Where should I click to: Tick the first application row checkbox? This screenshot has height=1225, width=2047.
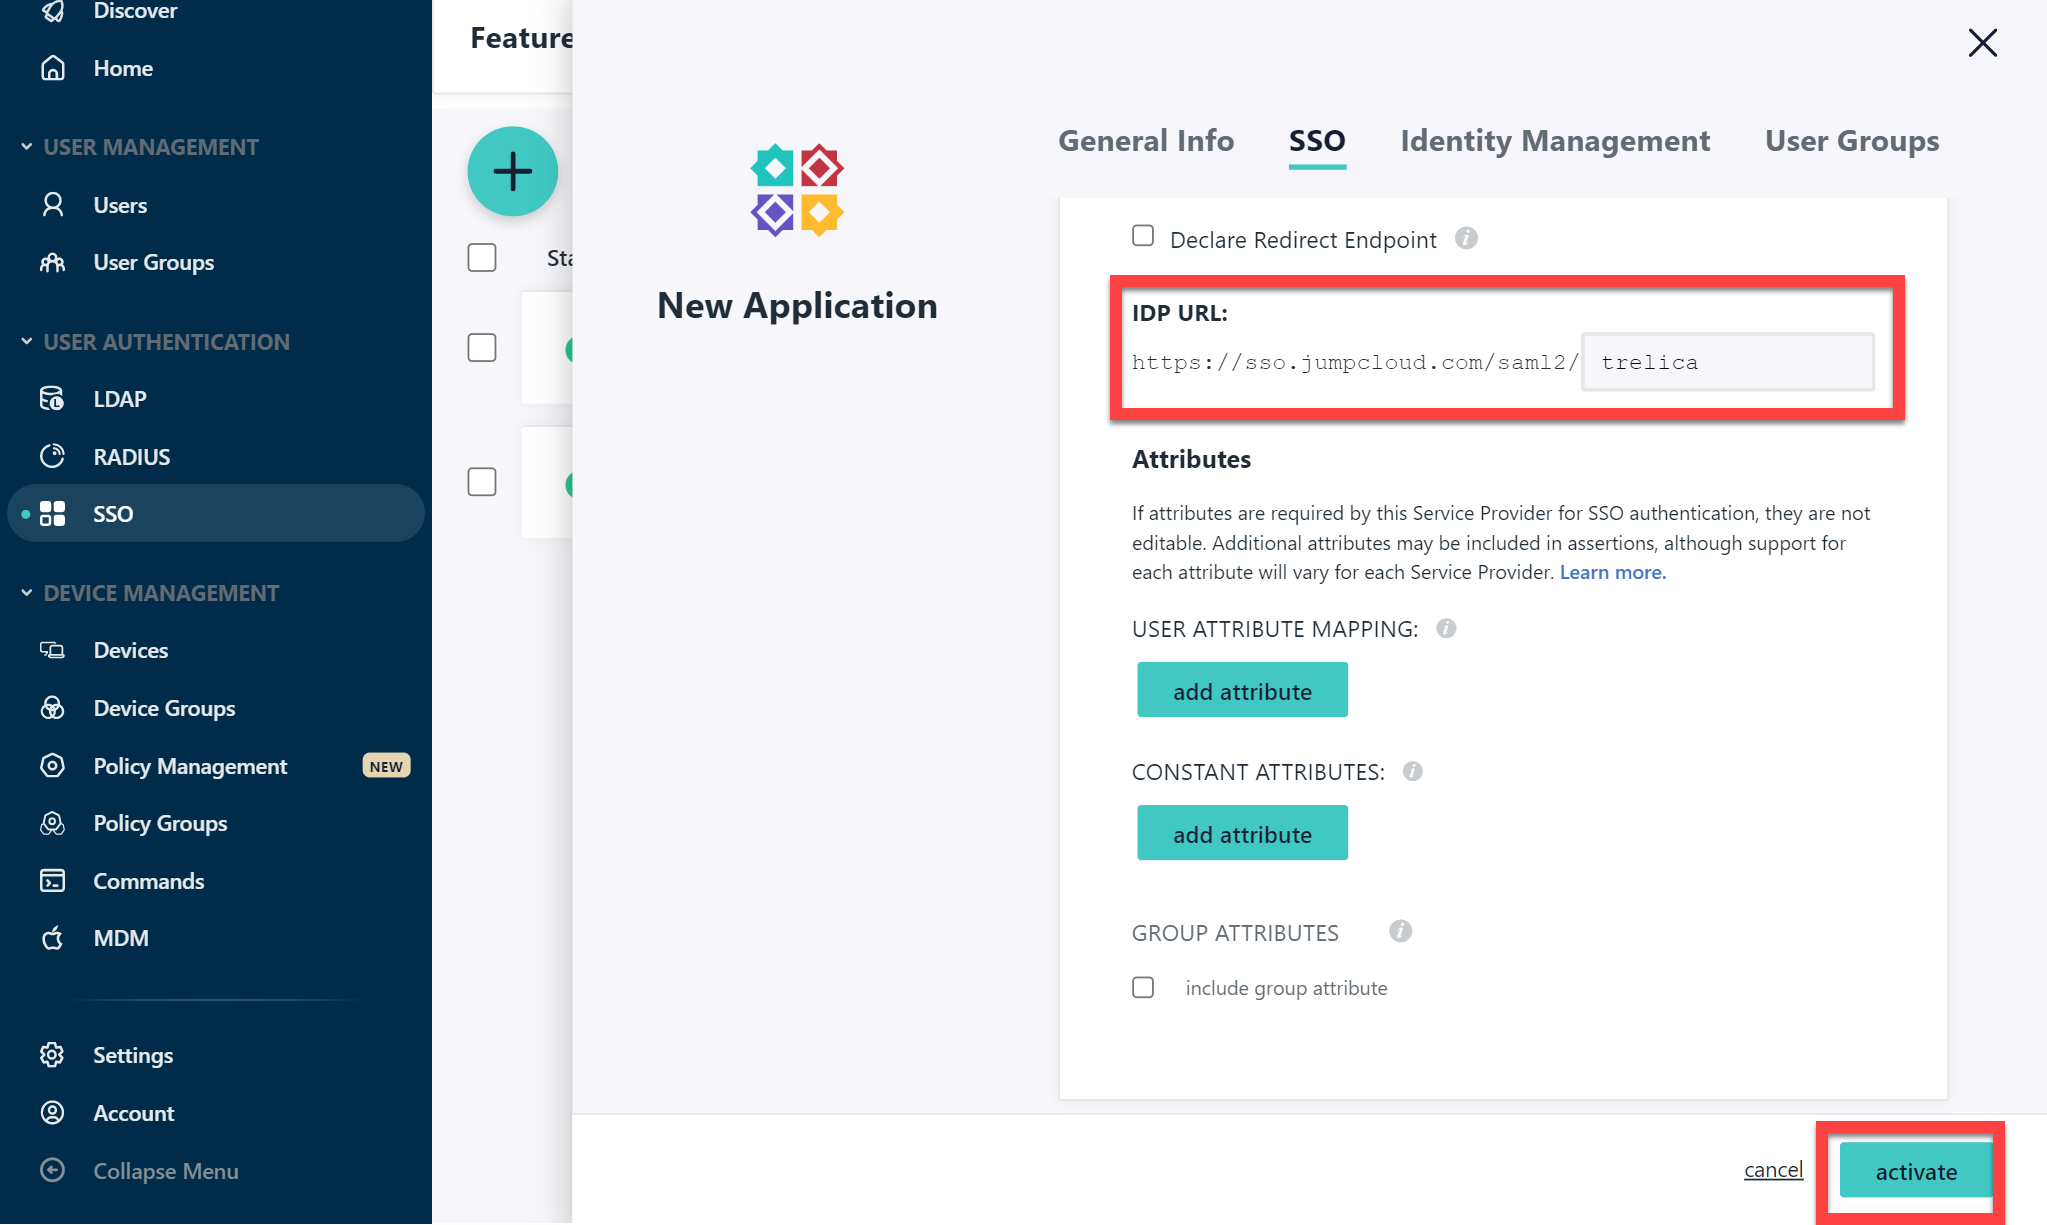pos(482,348)
